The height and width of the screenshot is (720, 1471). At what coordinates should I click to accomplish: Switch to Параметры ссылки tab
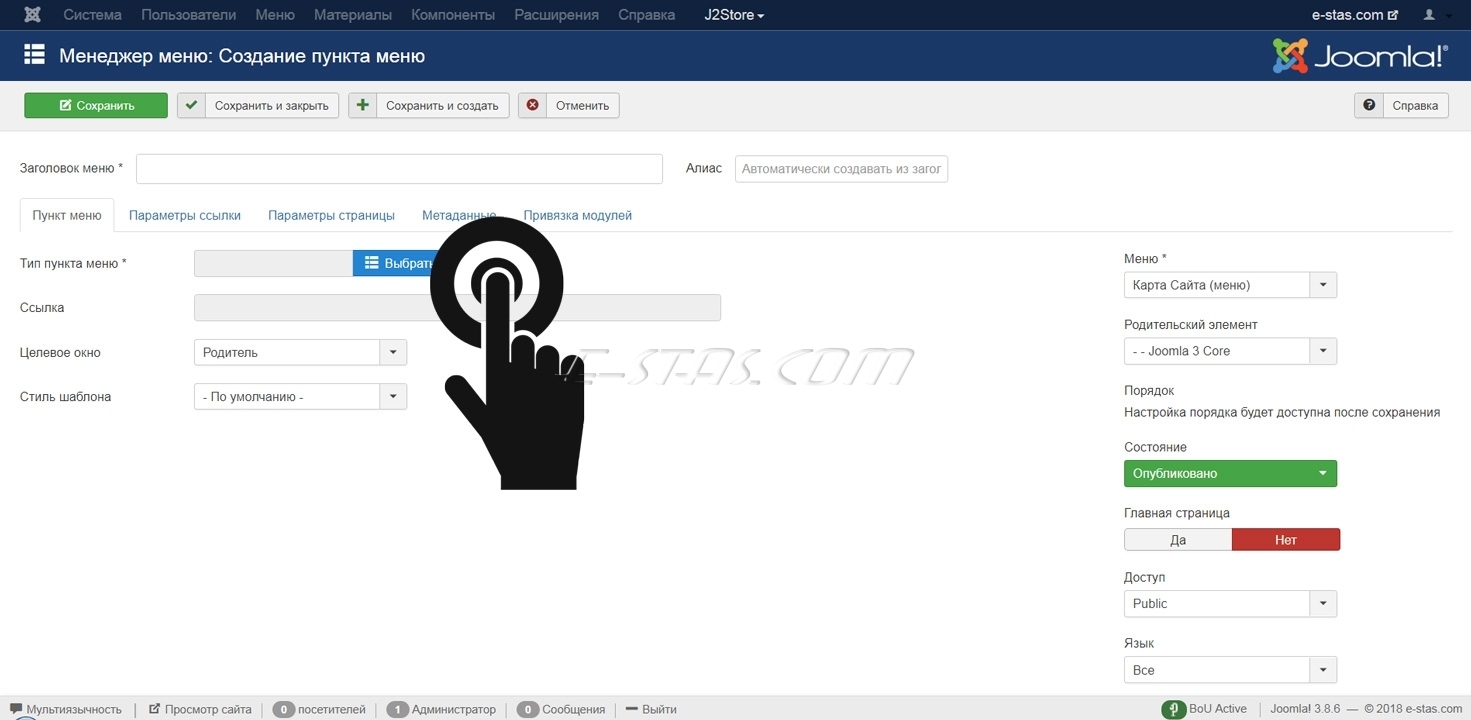click(x=185, y=215)
